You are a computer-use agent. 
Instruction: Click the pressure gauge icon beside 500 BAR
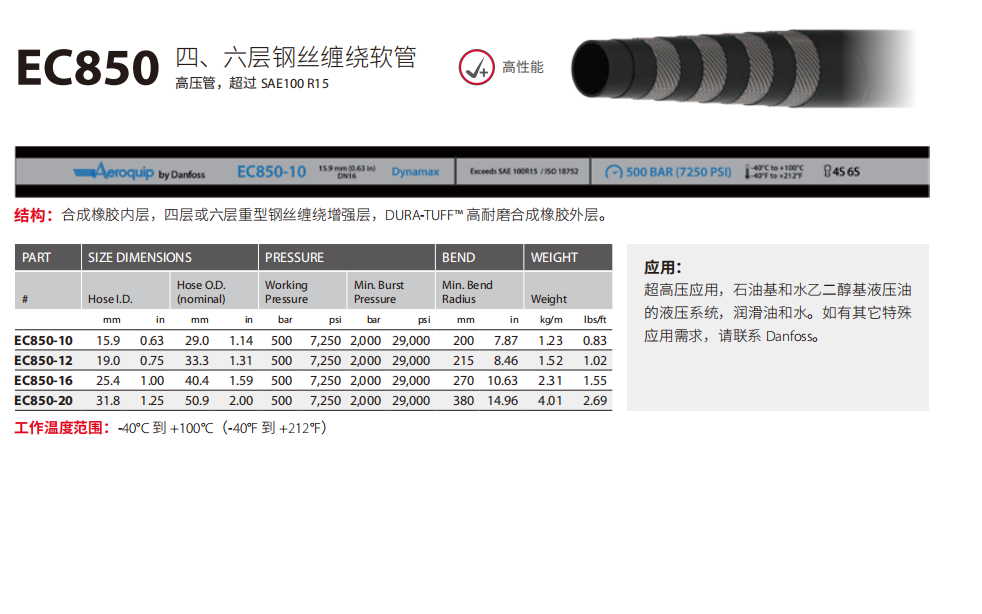click(x=612, y=172)
